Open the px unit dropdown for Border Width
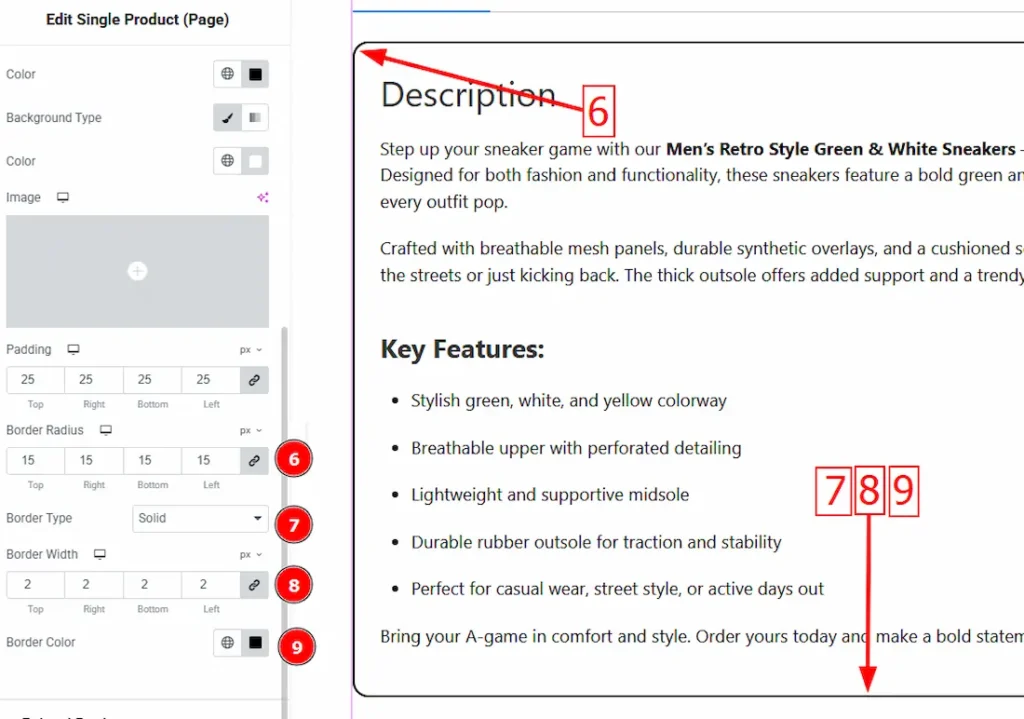Image resolution: width=1024 pixels, height=719 pixels. click(250, 554)
